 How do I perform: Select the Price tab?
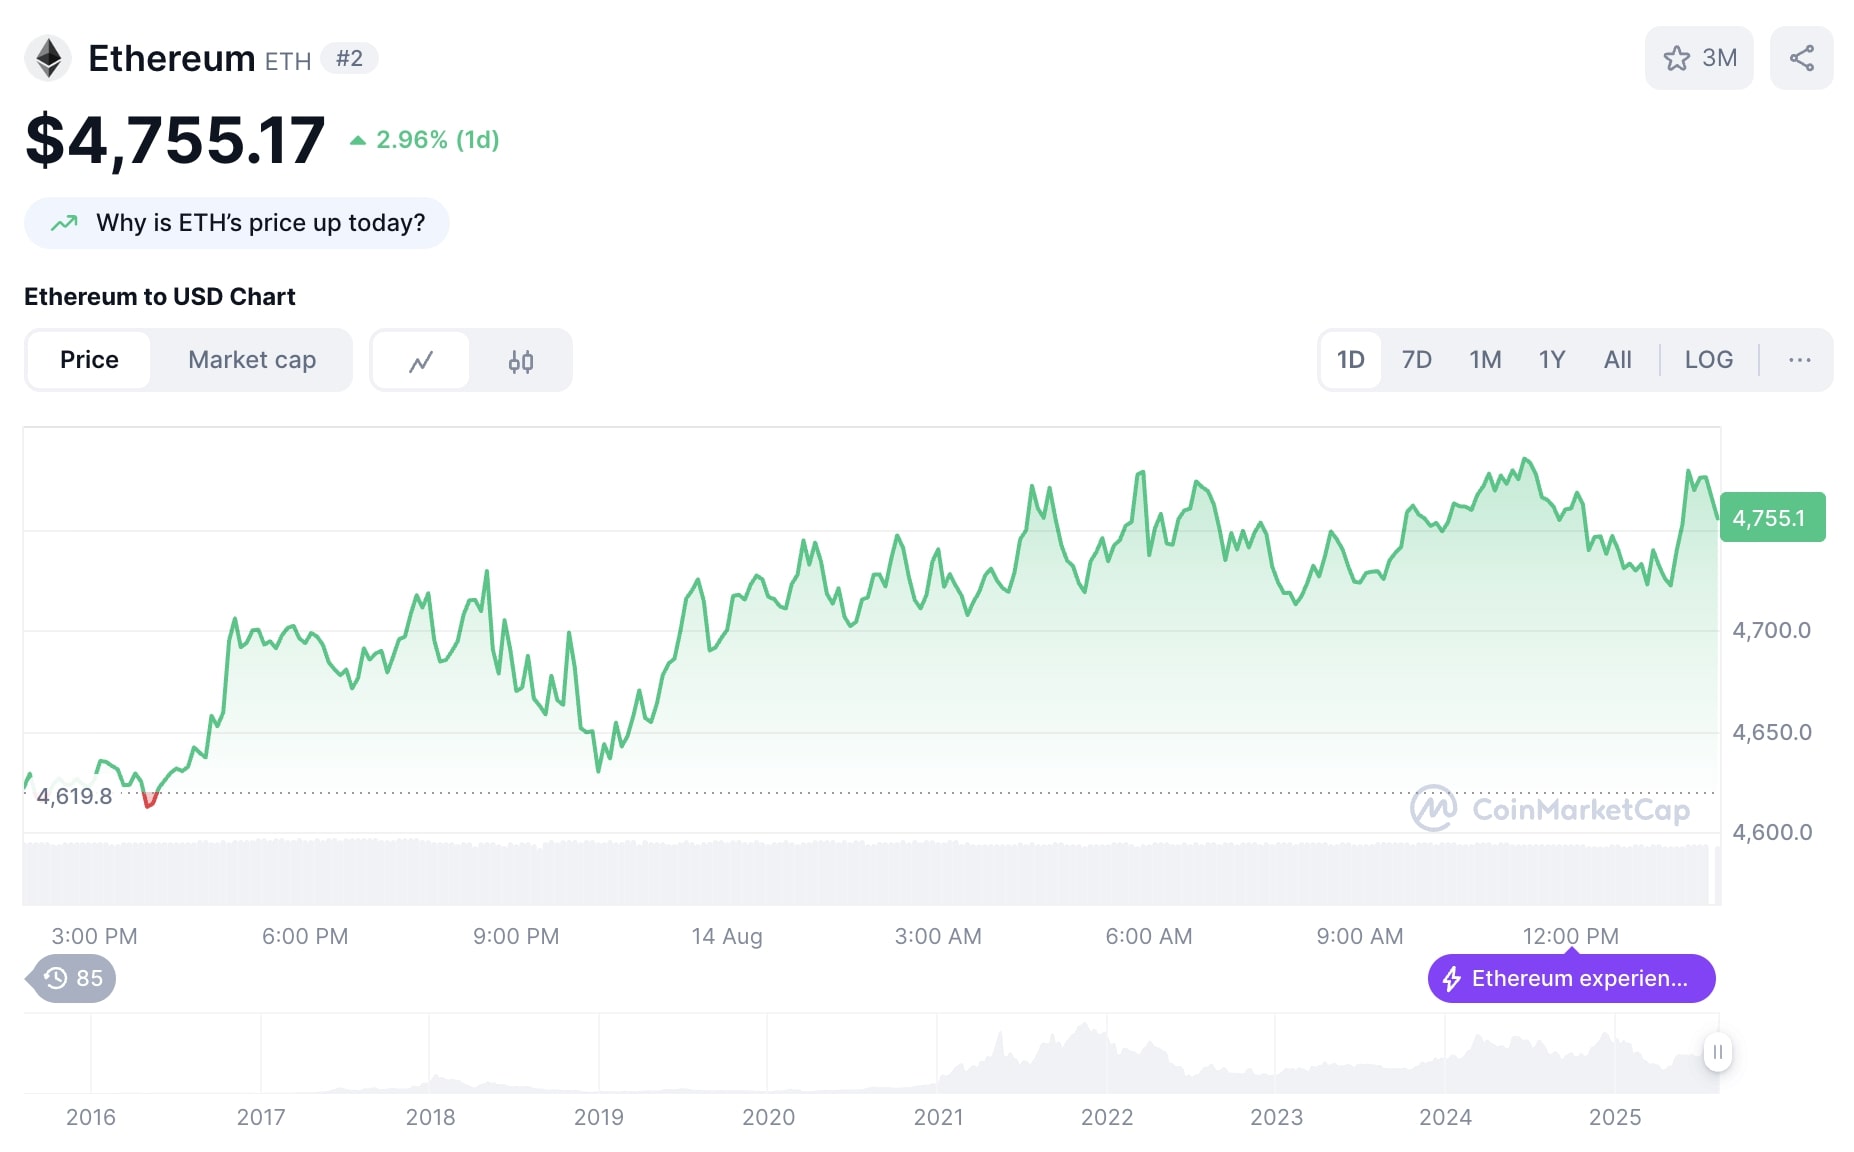pos(89,360)
